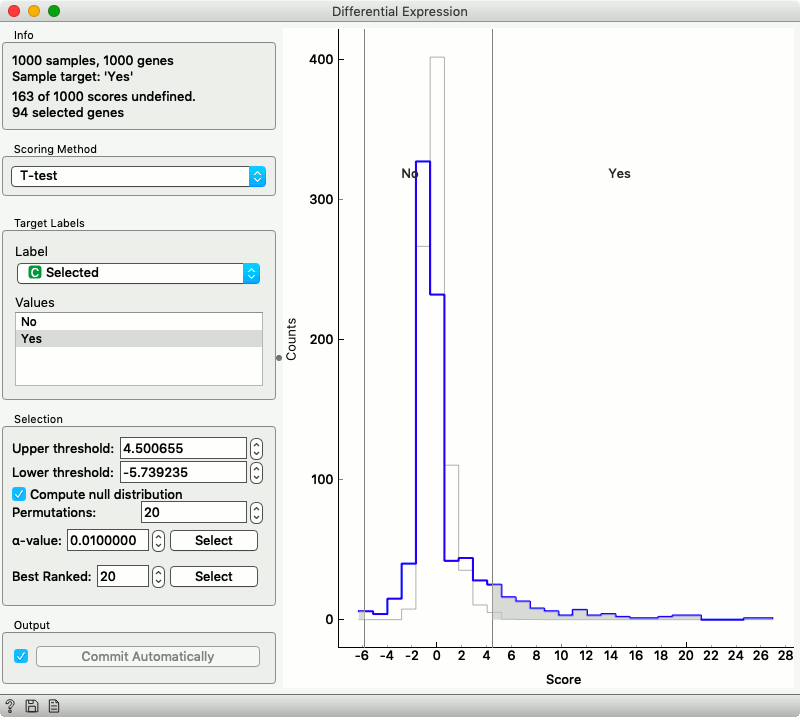This screenshot has width=800, height=717.
Task: Click the Commit Automatically button
Action: [148, 656]
